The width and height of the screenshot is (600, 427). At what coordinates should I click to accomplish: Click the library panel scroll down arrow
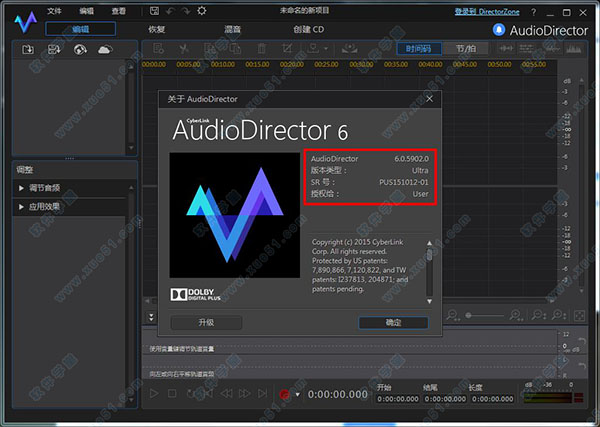(x=131, y=148)
